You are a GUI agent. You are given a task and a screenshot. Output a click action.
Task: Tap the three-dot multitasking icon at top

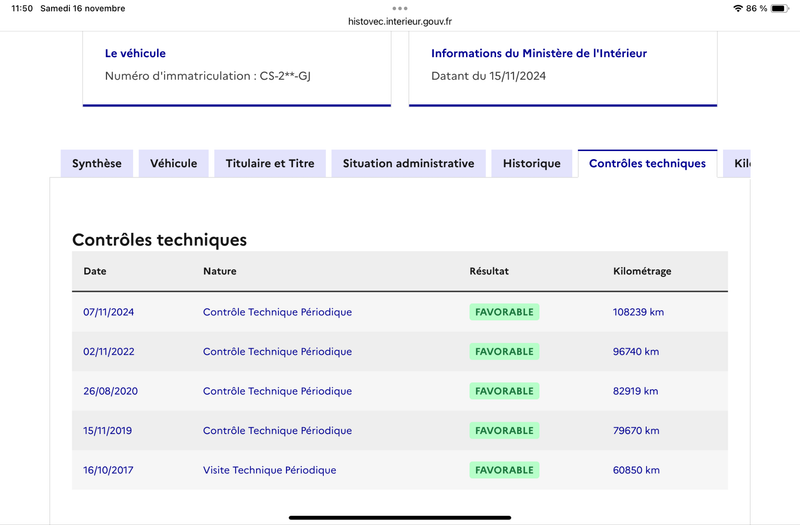tap(400, 8)
